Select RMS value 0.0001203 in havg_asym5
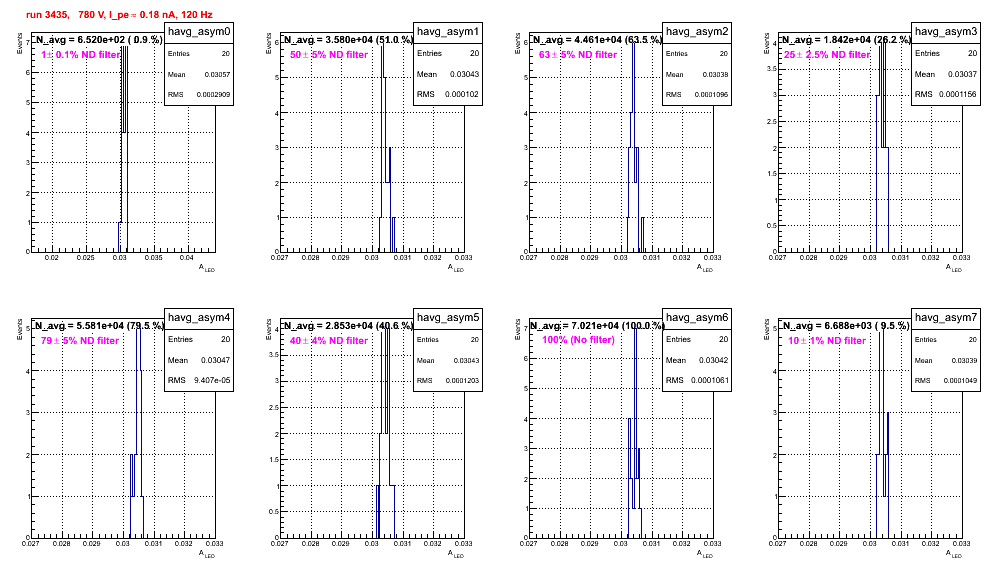The width and height of the screenshot is (996, 572). [462, 380]
